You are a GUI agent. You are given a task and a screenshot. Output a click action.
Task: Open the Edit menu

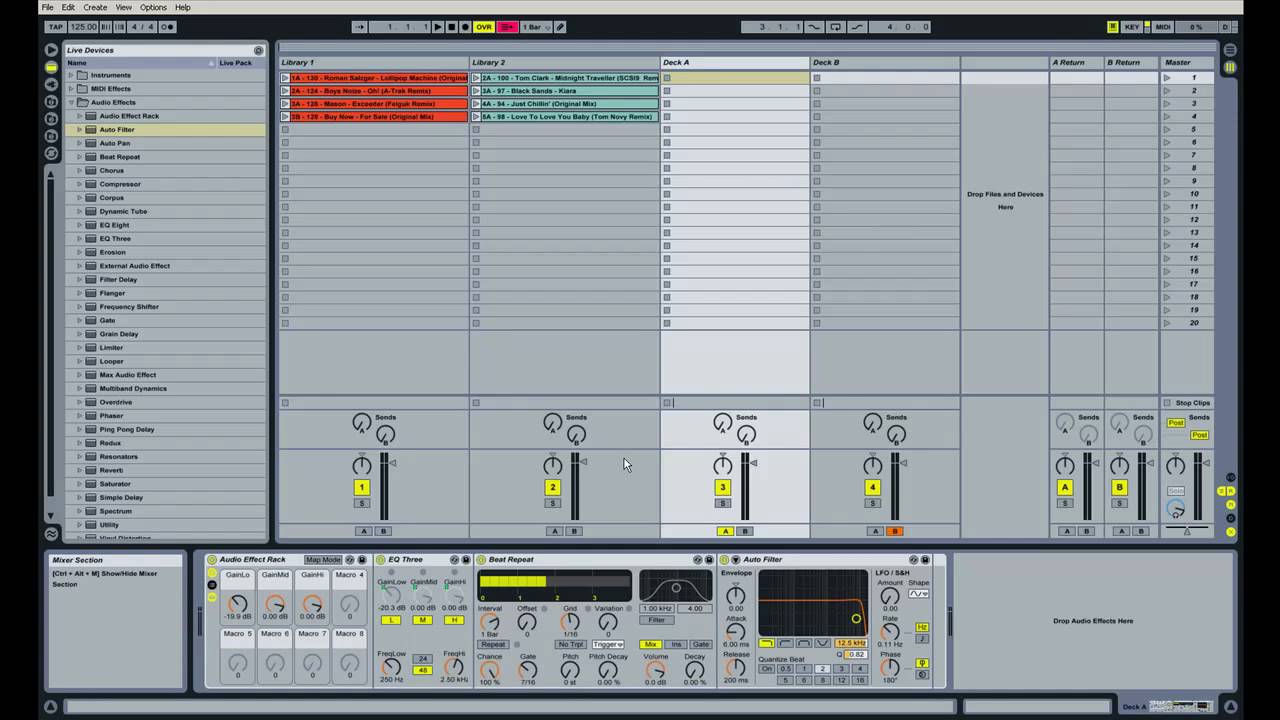click(68, 7)
